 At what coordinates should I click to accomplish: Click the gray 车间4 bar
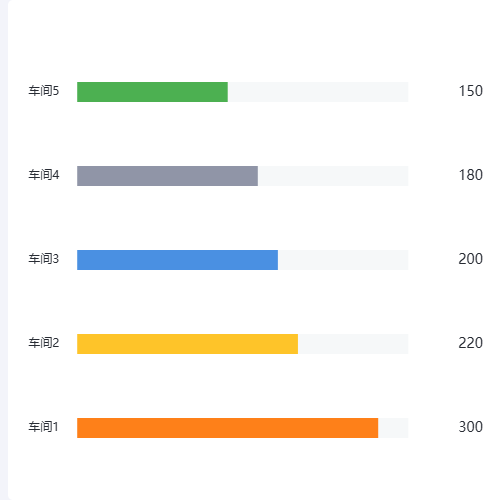click(167, 176)
